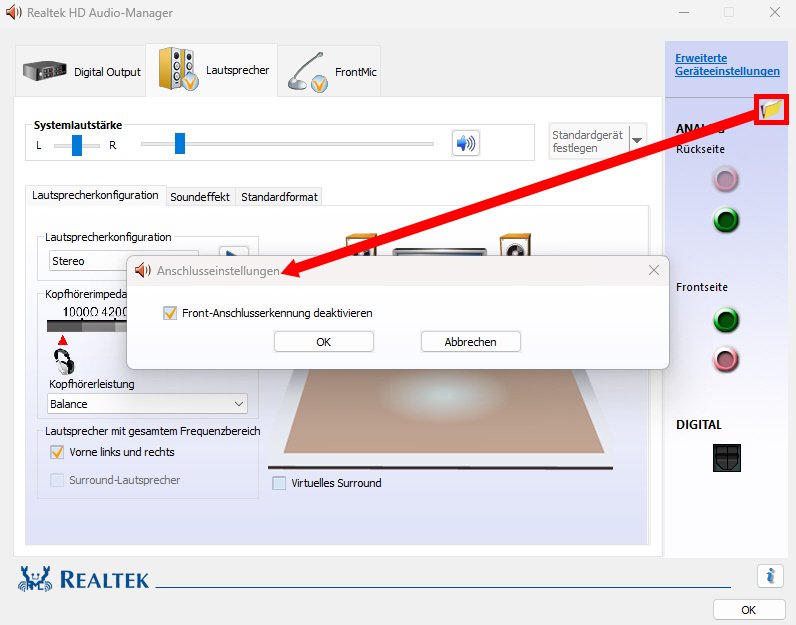Open connector settings folder icon
Screen dimensions: 796x625
(772, 109)
